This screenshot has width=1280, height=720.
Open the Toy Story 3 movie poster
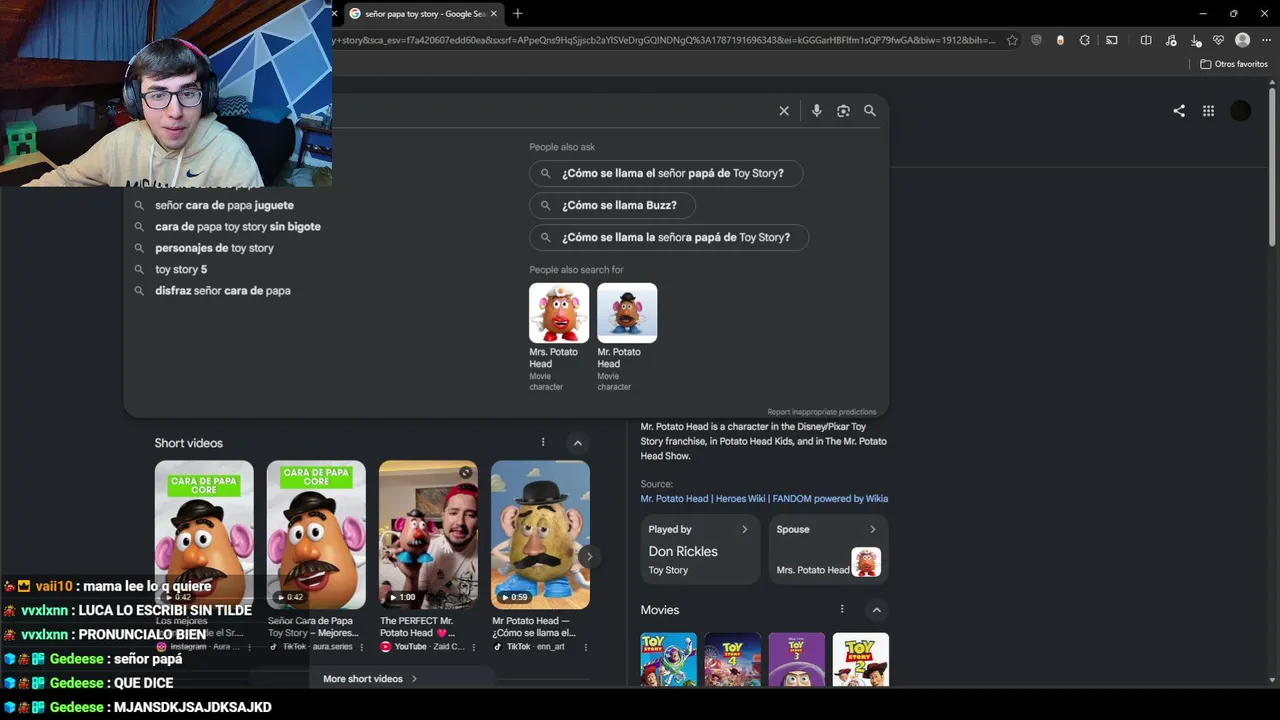[x=797, y=660]
